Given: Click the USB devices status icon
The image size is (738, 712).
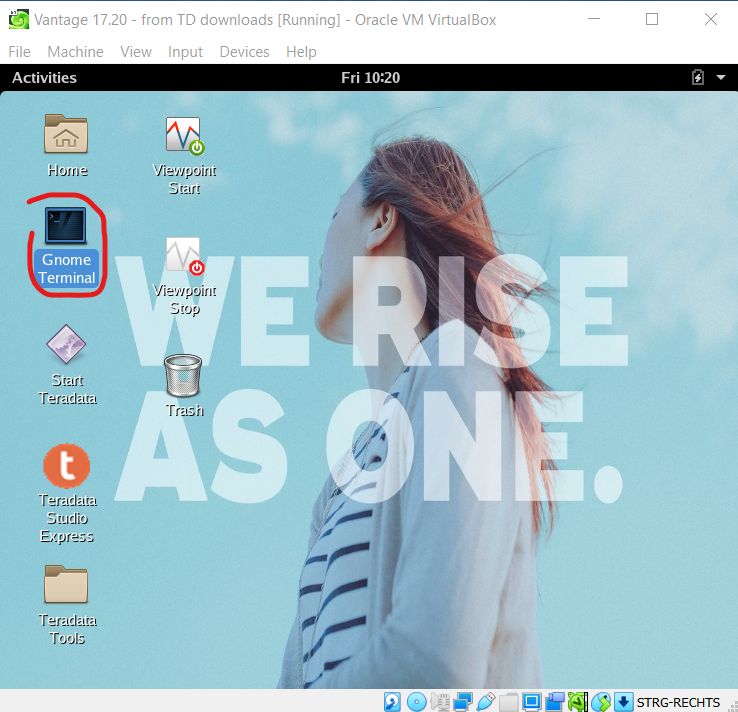Looking at the screenshot, I should (x=486, y=701).
